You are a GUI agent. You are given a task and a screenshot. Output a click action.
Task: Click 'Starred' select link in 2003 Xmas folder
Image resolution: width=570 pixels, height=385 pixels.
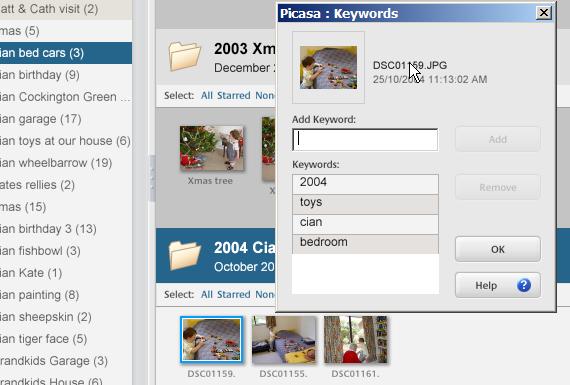coord(234,96)
